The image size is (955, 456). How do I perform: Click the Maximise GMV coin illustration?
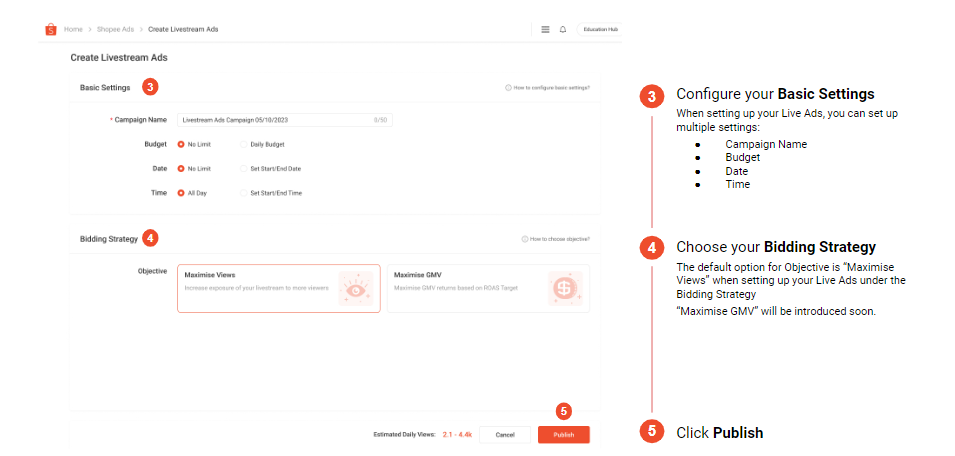[x=565, y=289]
